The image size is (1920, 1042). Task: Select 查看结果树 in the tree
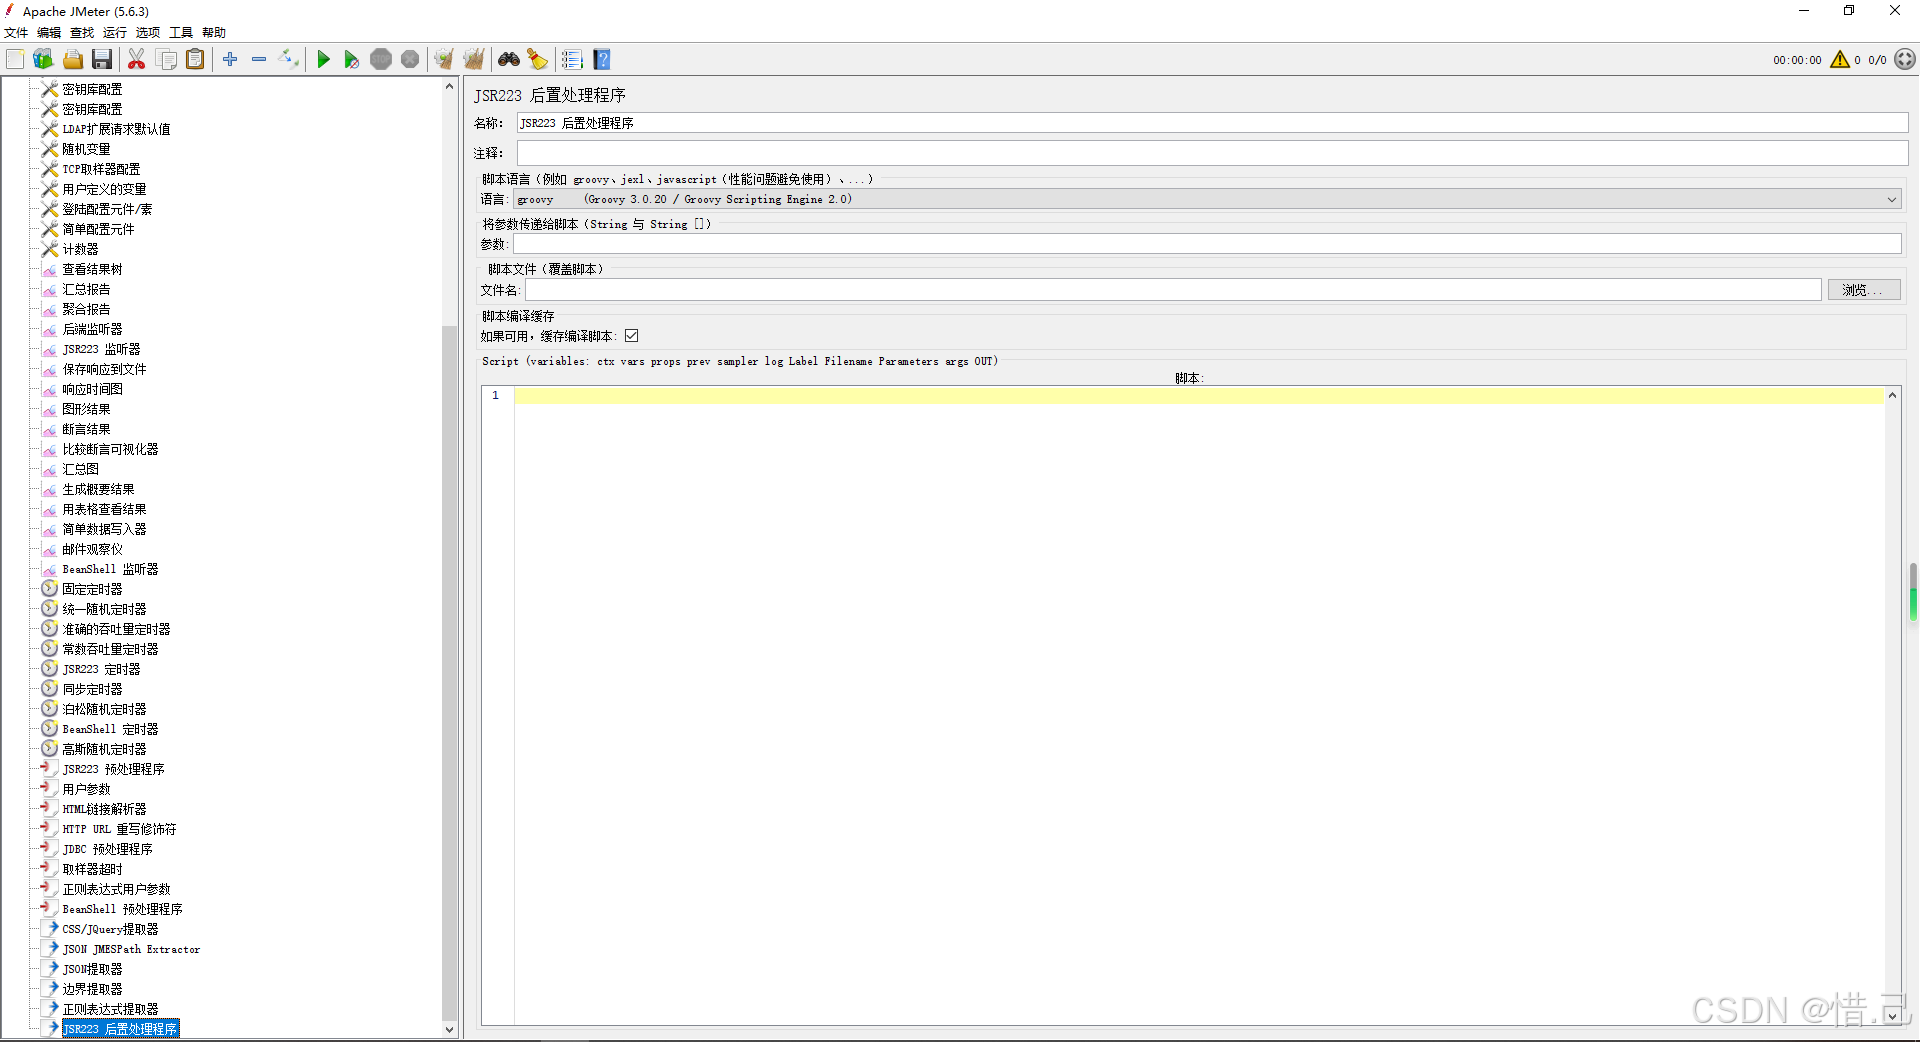[92, 269]
